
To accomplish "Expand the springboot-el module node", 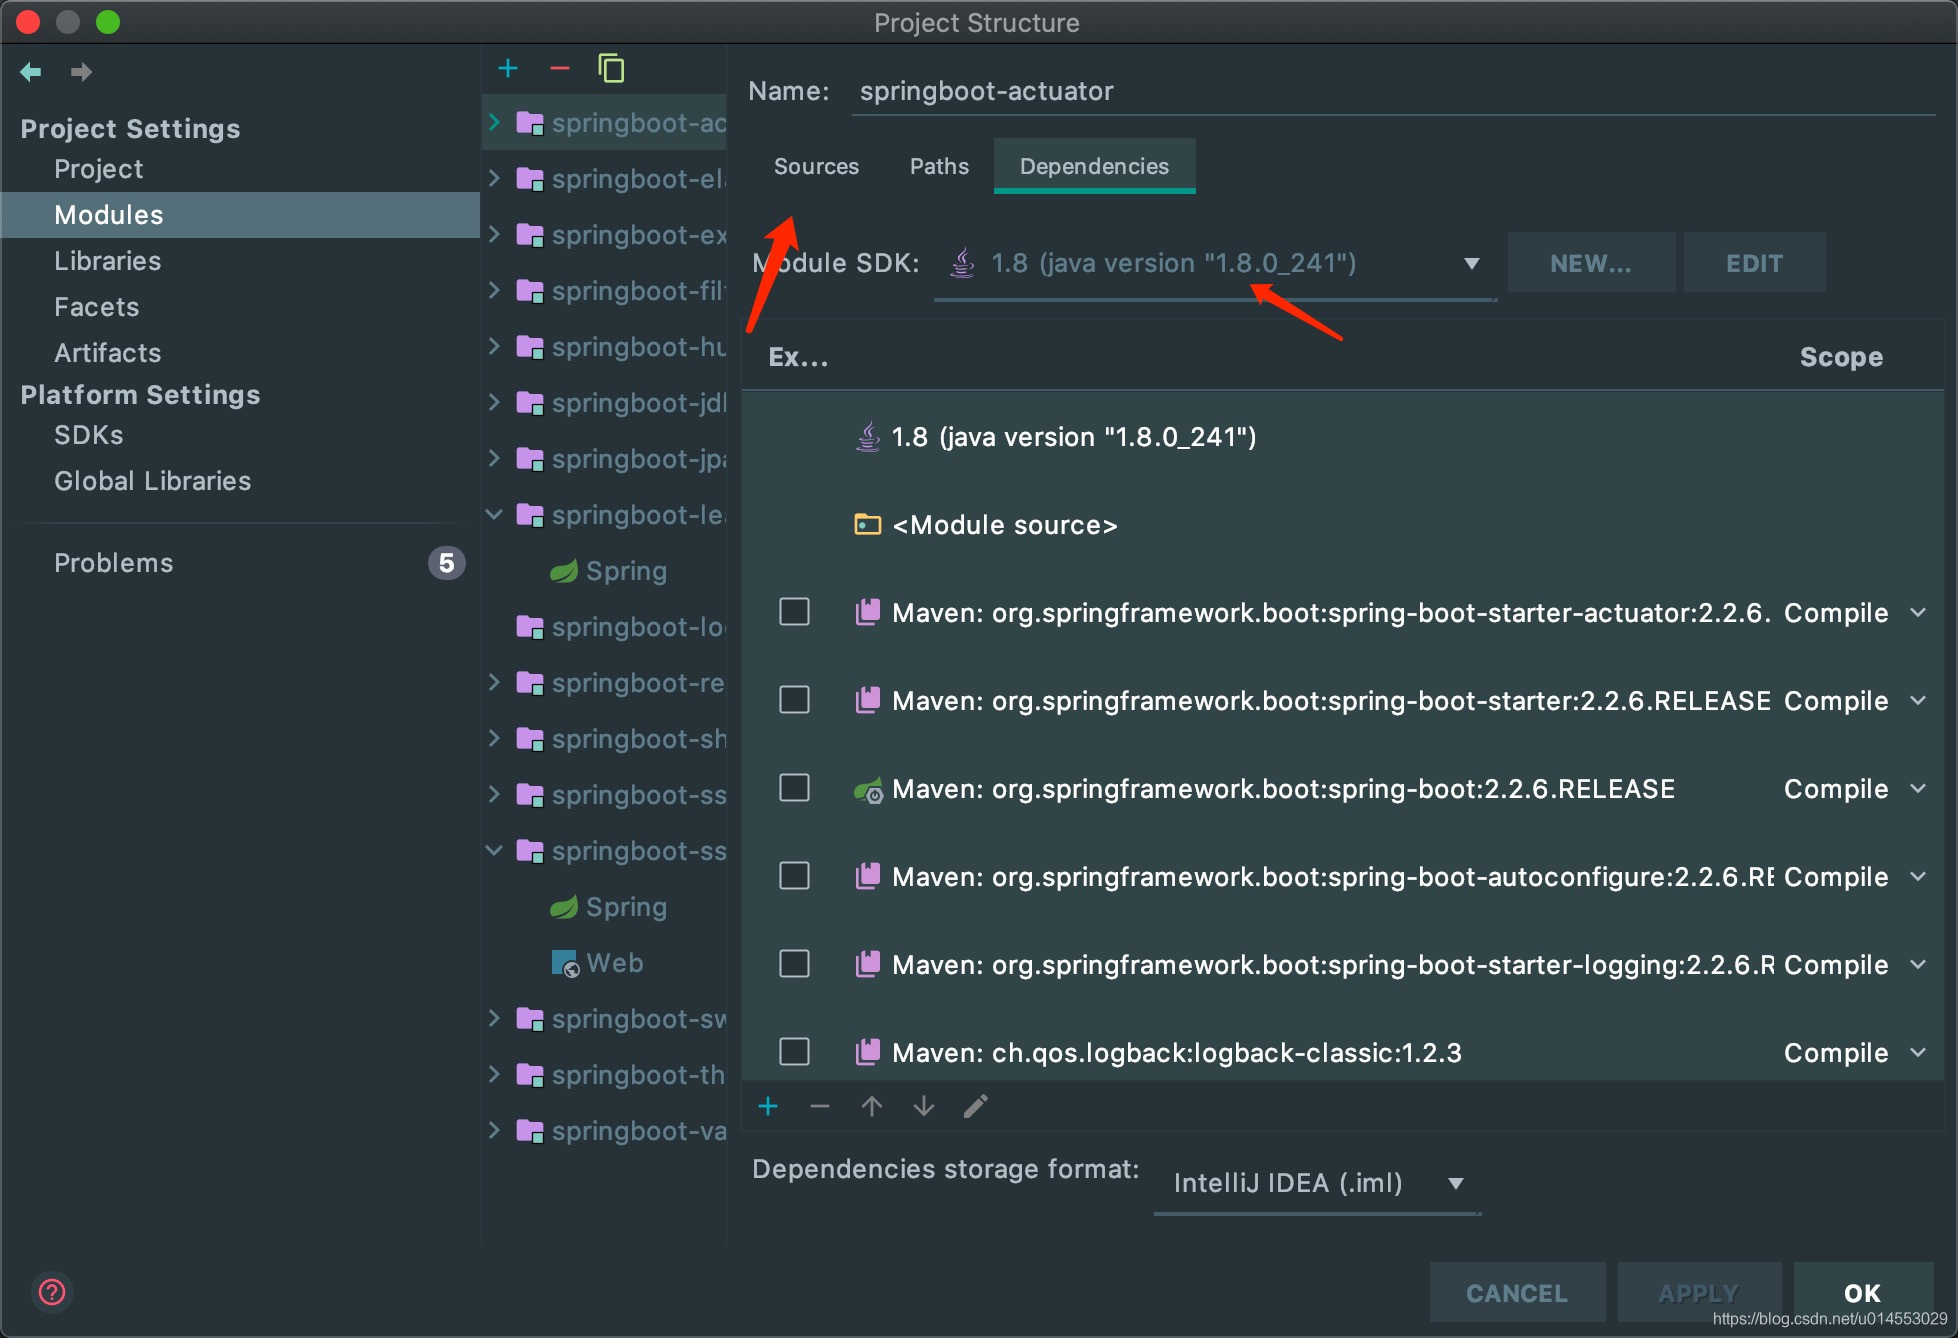I will tap(494, 178).
